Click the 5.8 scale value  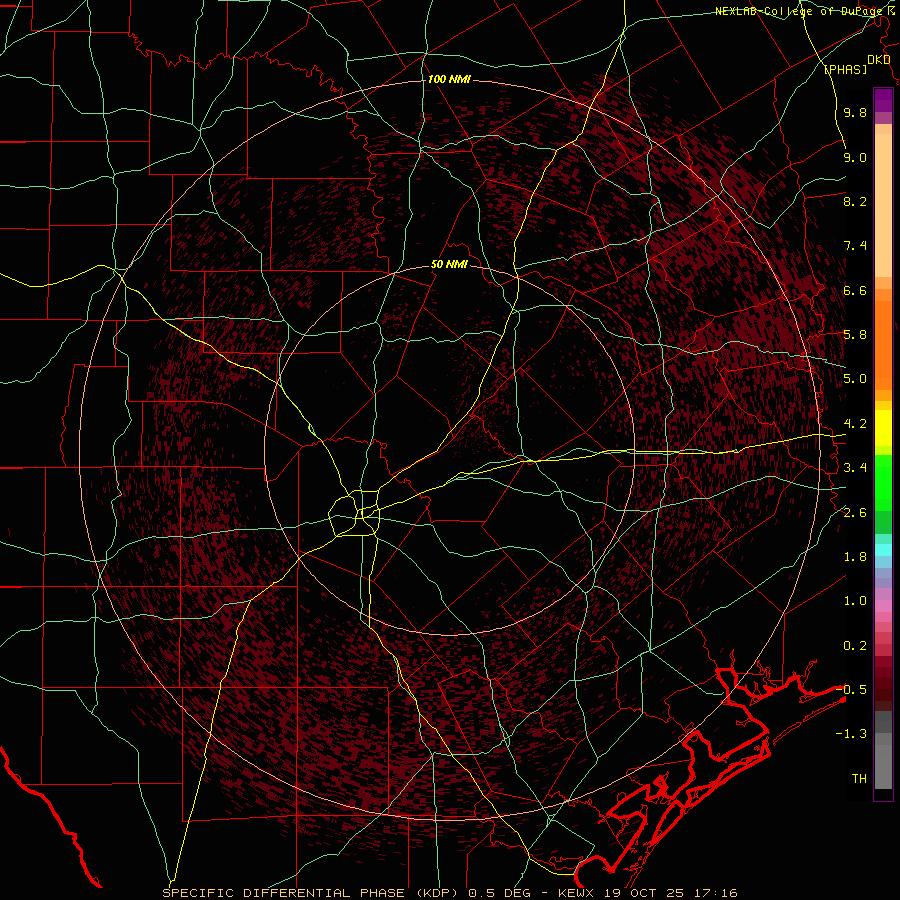pos(855,335)
